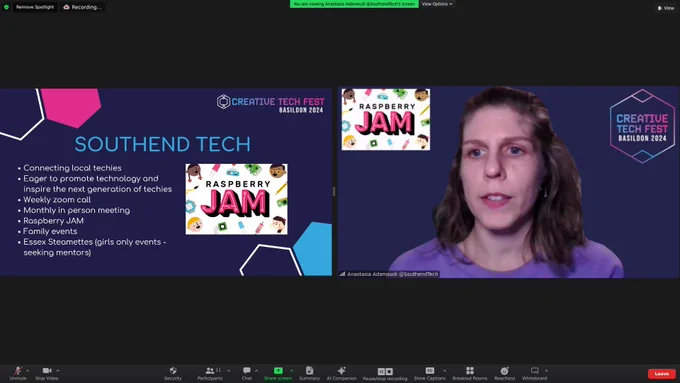Click the green screen-viewing banner
Screen dimensions: 680x383
click(354, 4)
